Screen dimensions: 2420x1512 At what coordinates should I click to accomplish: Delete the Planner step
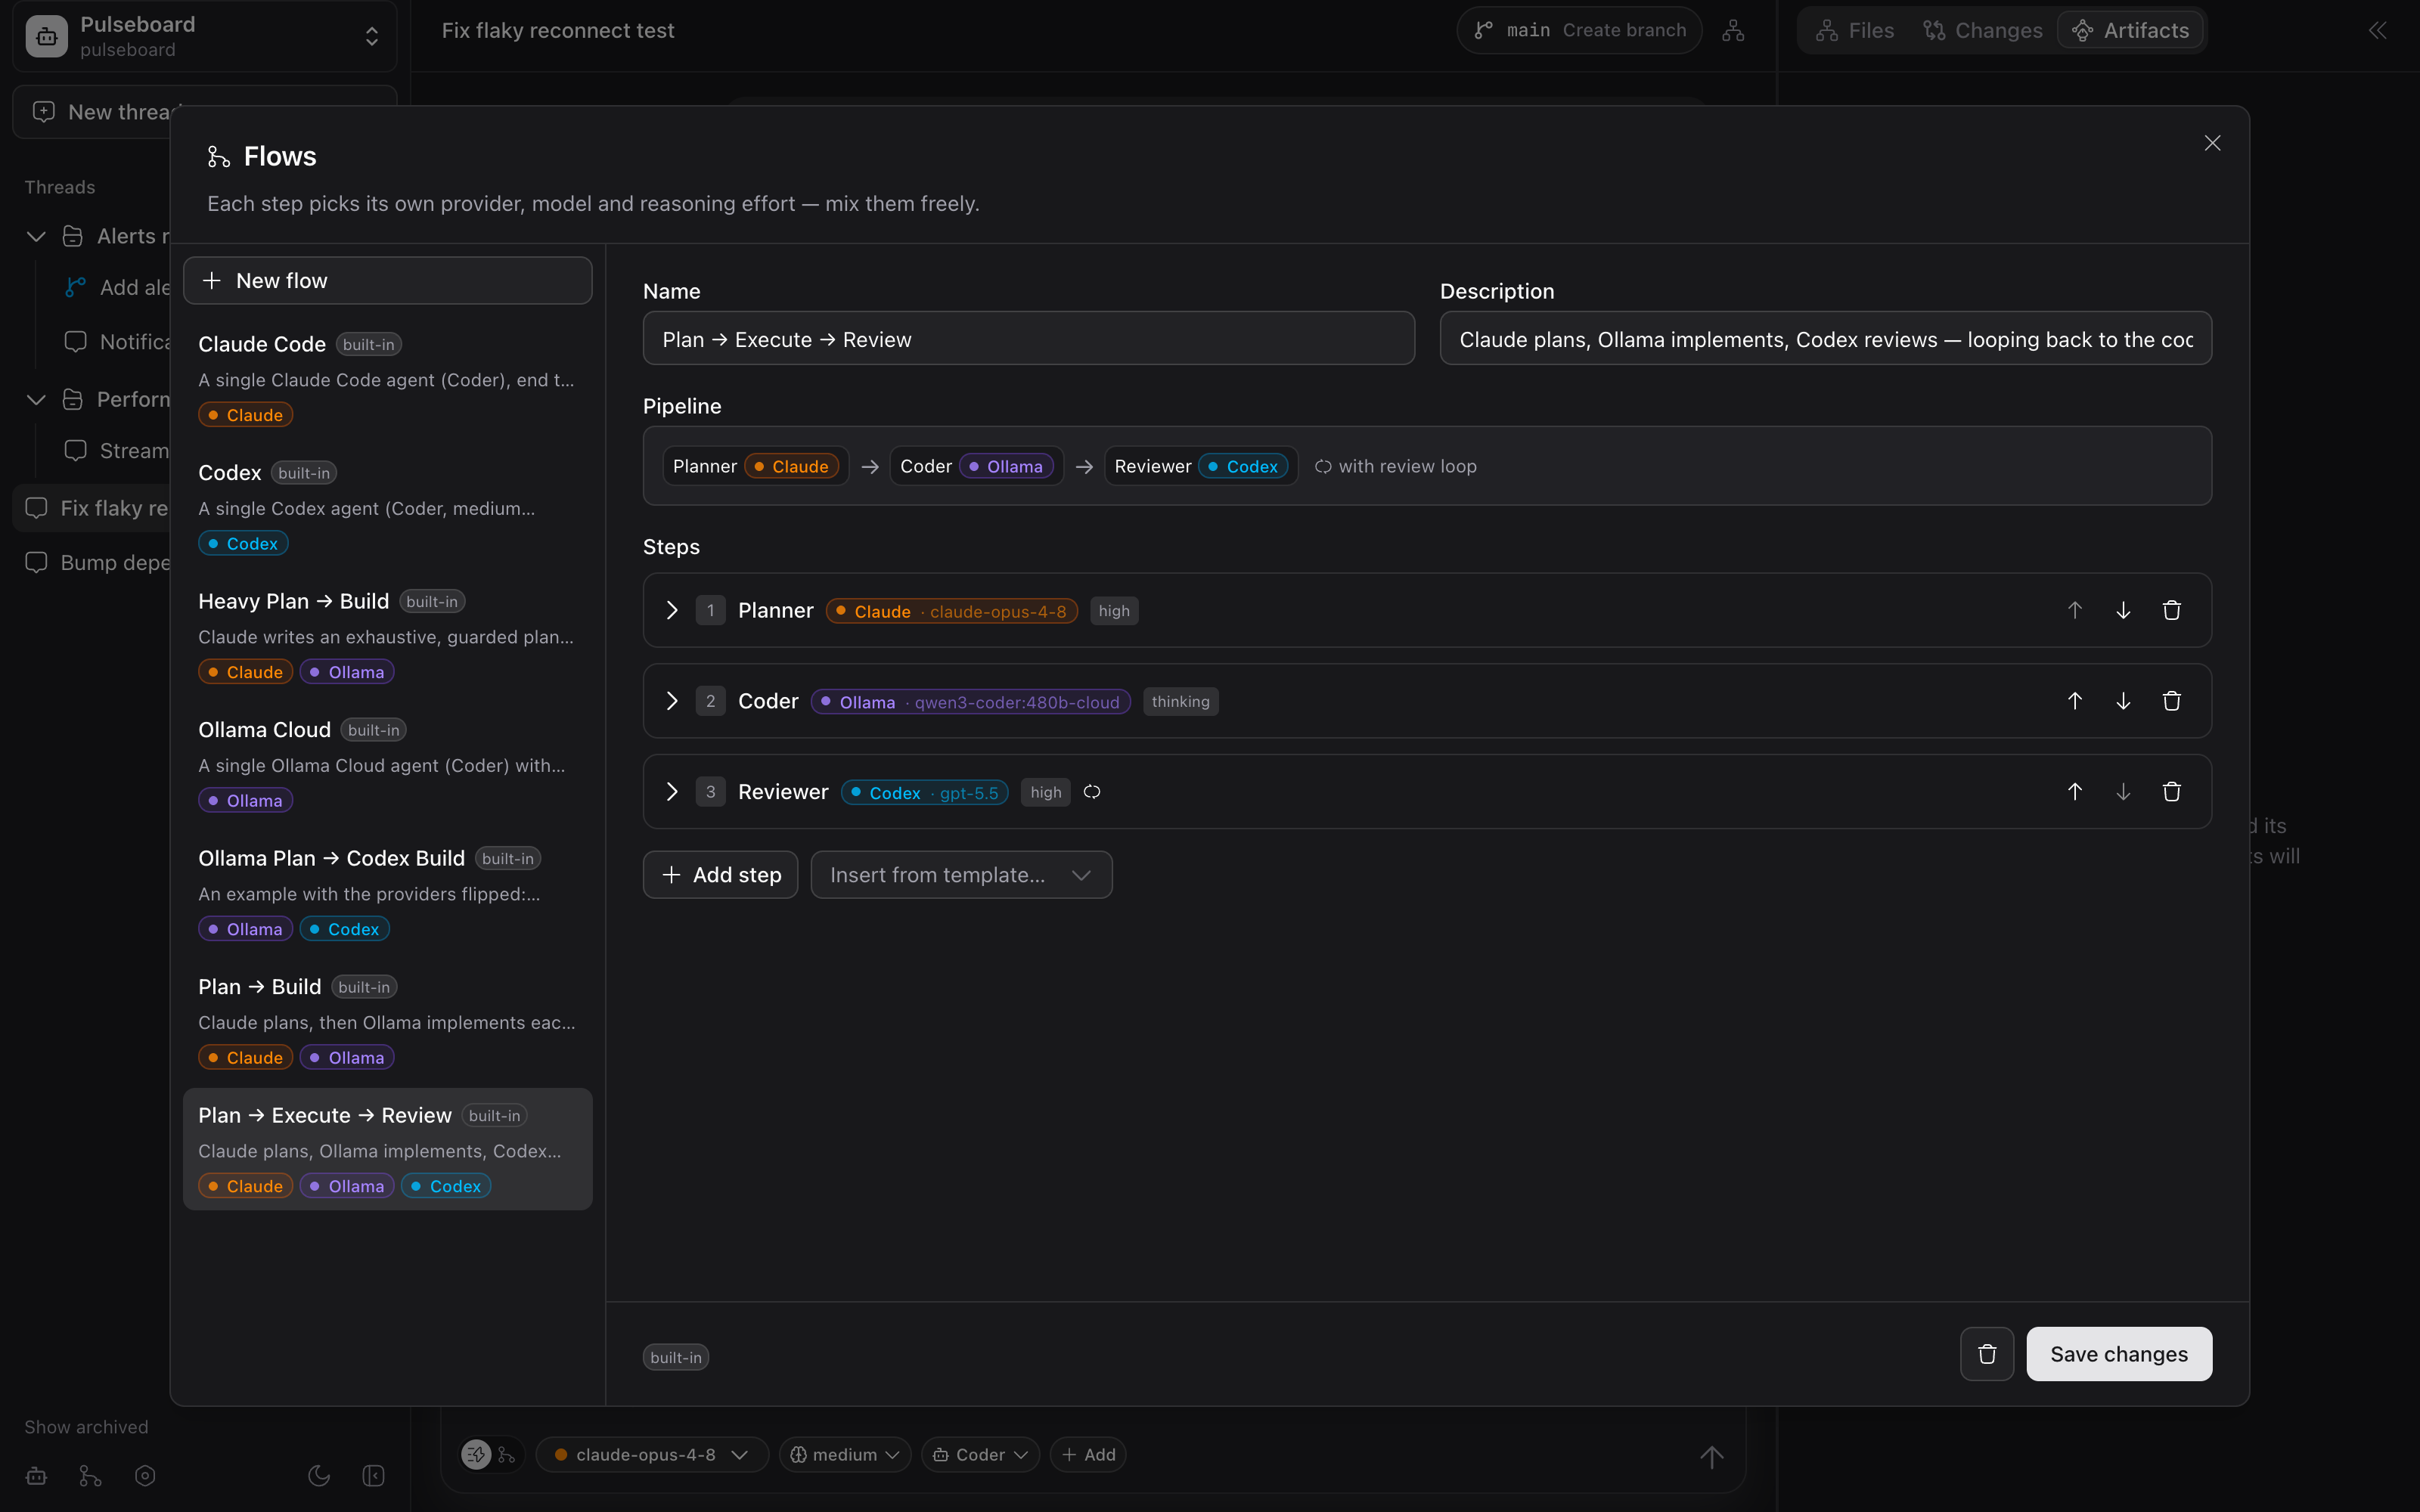(2171, 610)
